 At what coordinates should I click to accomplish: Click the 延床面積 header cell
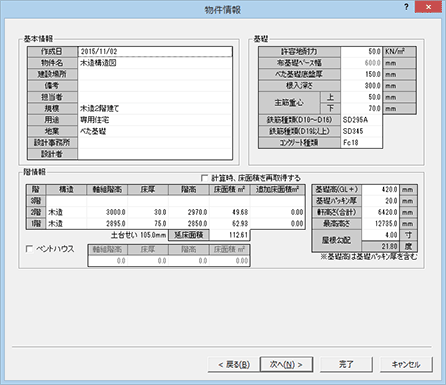tap(189, 235)
